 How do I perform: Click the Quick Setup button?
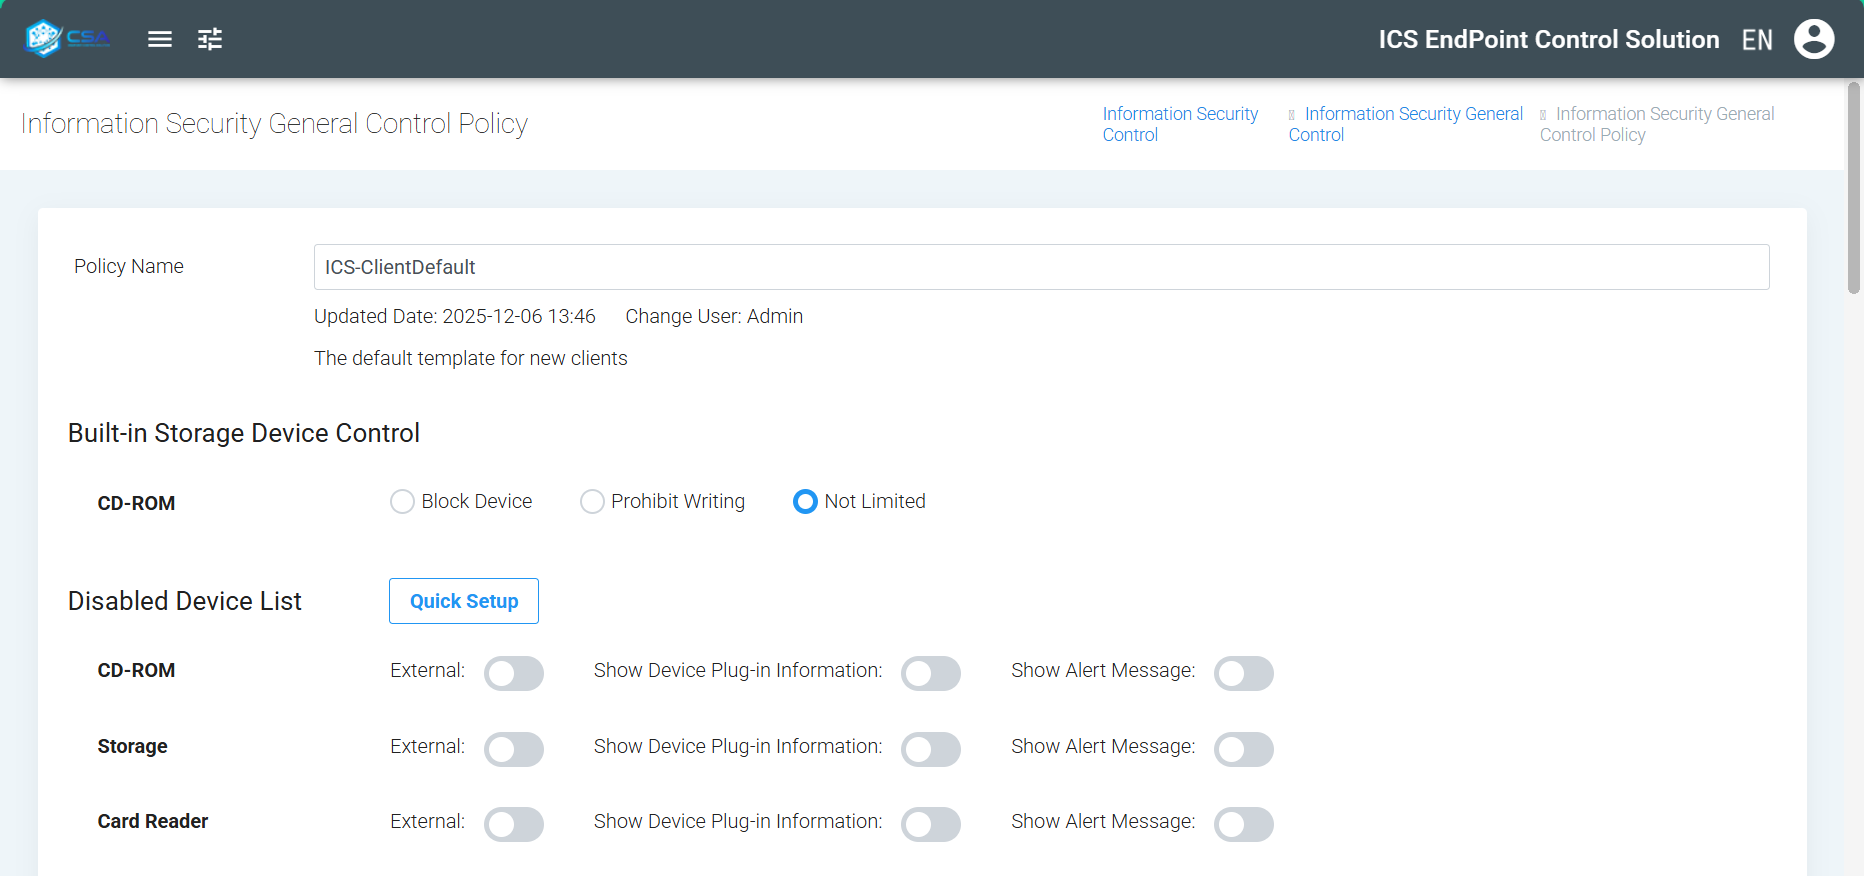pos(464,601)
